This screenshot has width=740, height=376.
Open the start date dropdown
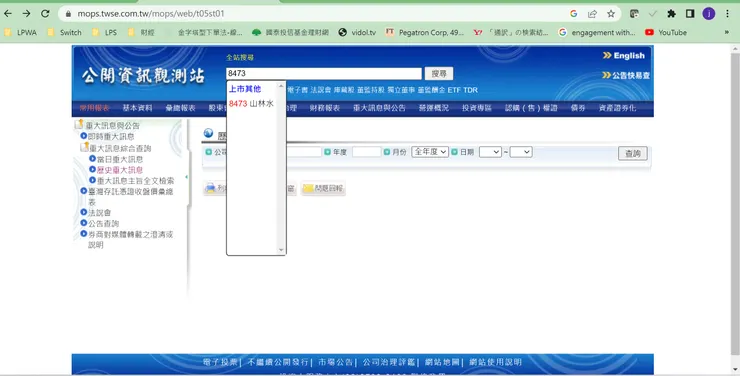tap(490, 152)
